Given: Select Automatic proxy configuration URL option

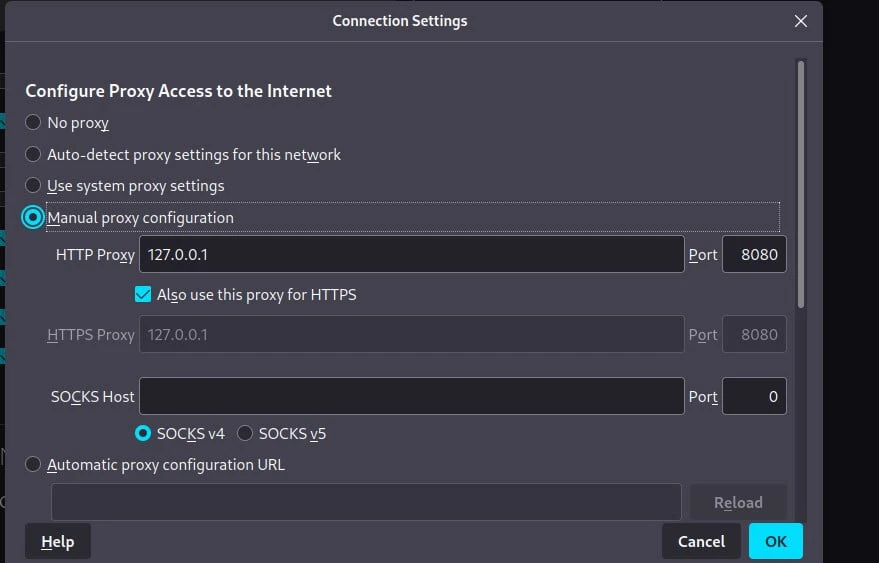Looking at the screenshot, I should coord(33,465).
